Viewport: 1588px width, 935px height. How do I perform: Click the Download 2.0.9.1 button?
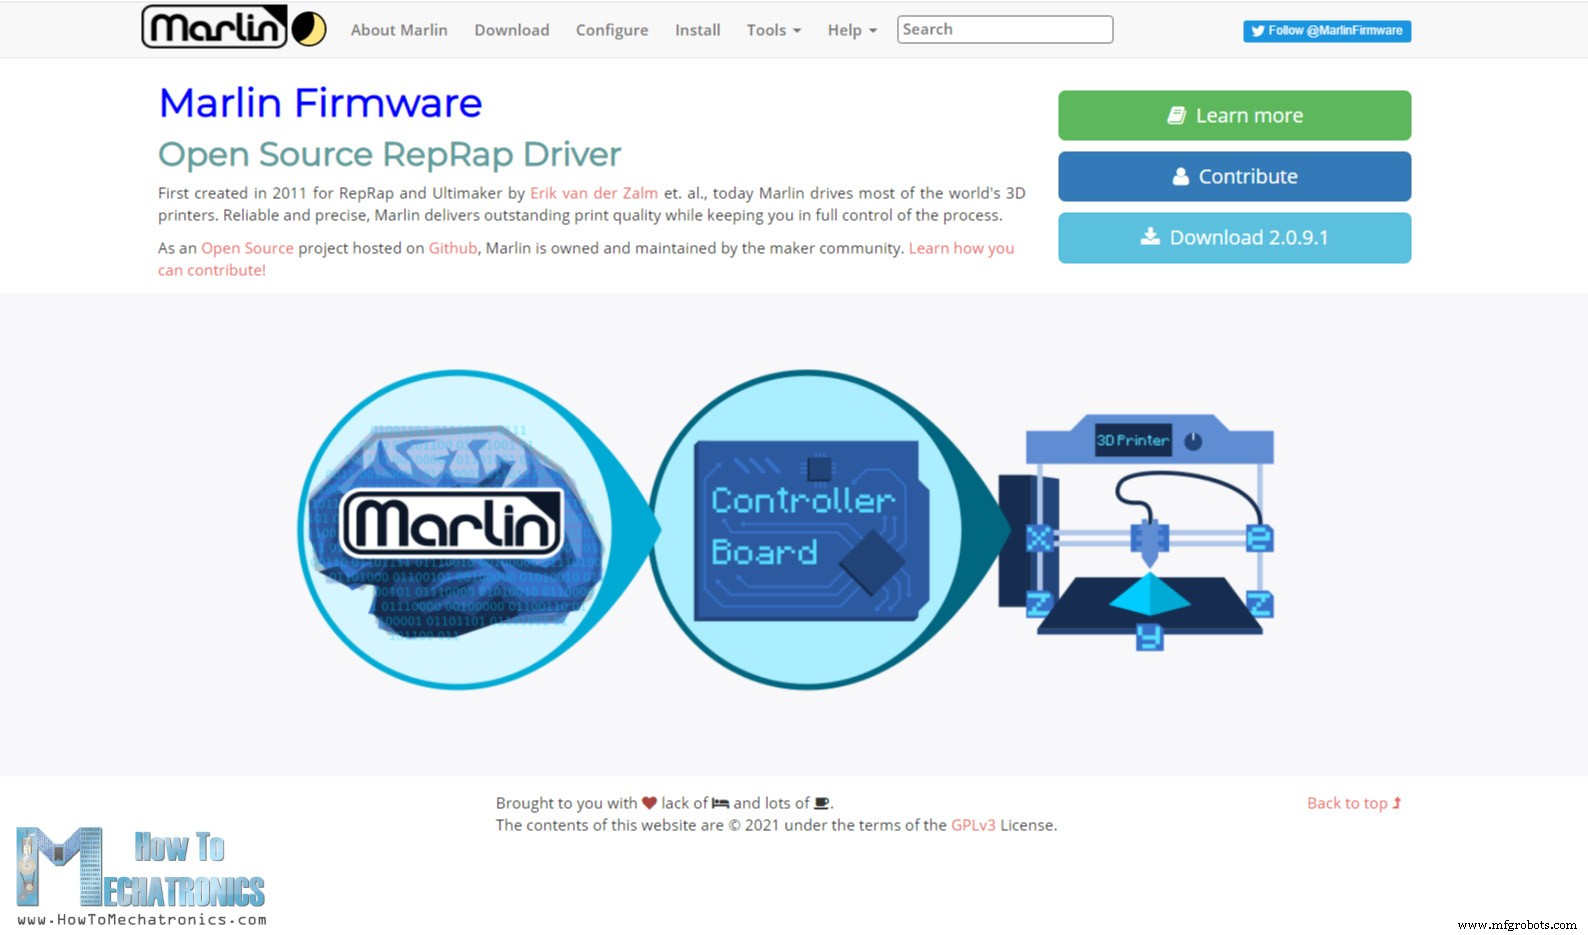click(x=1234, y=238)
